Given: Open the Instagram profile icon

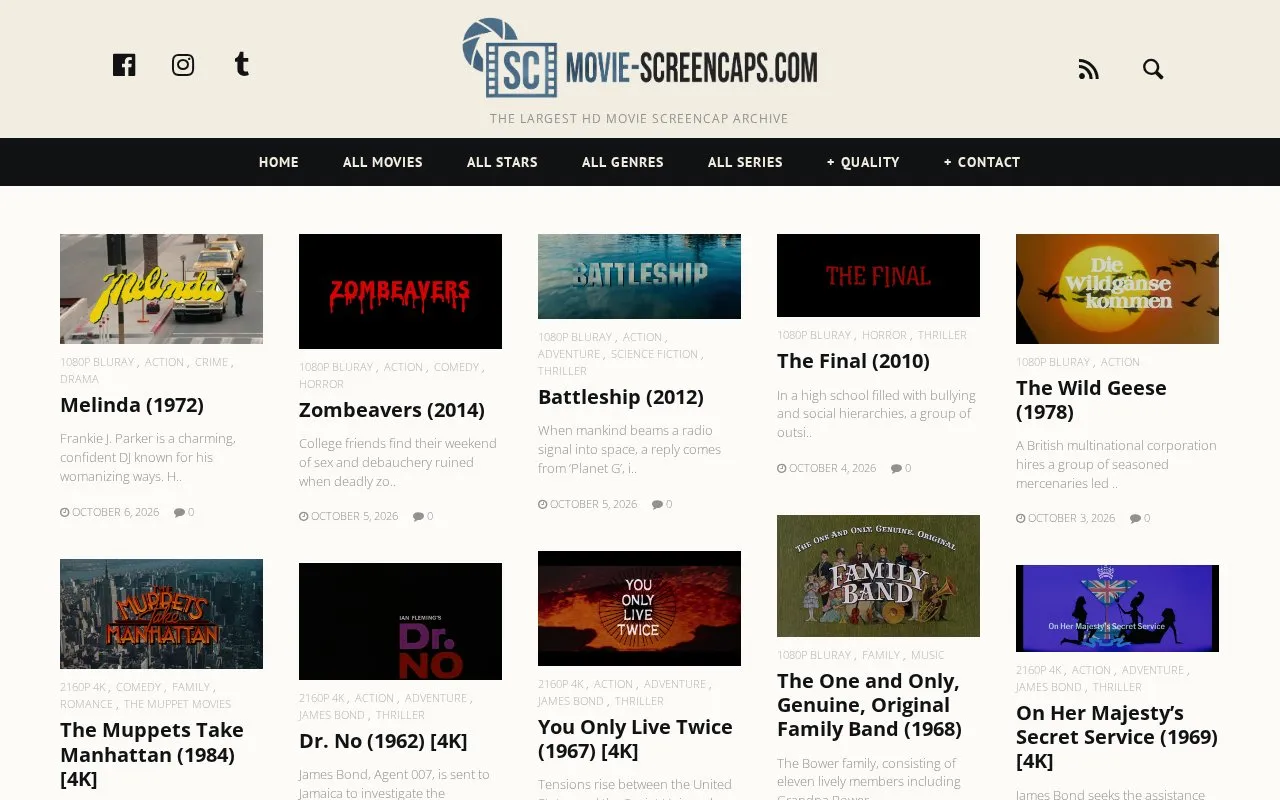Looking at the screenshot, I should 183,65.
